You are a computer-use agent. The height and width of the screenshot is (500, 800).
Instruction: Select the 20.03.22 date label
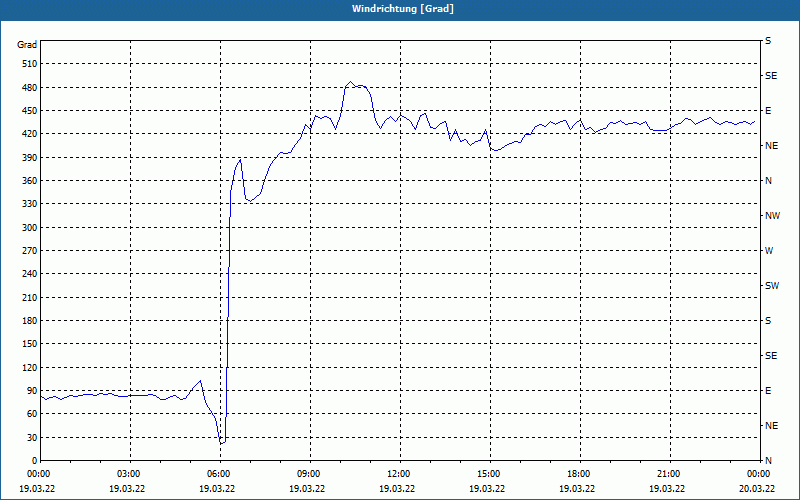click(x=757, y=489)
